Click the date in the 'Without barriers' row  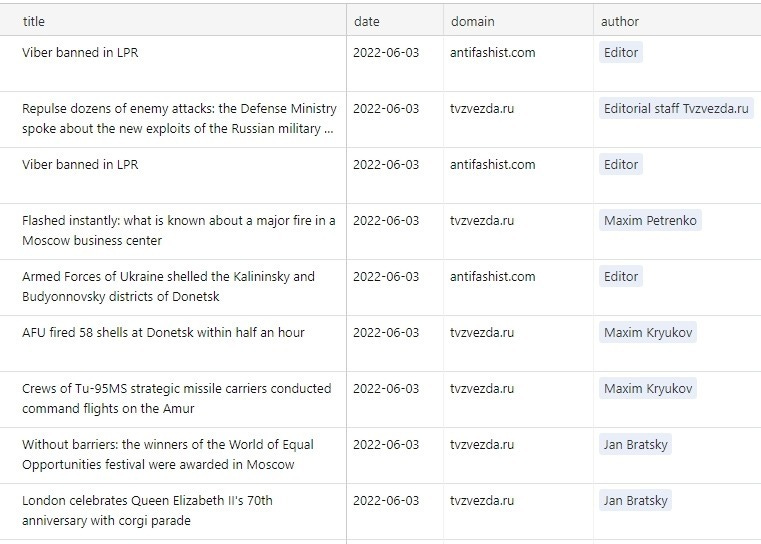pos(386,445)
